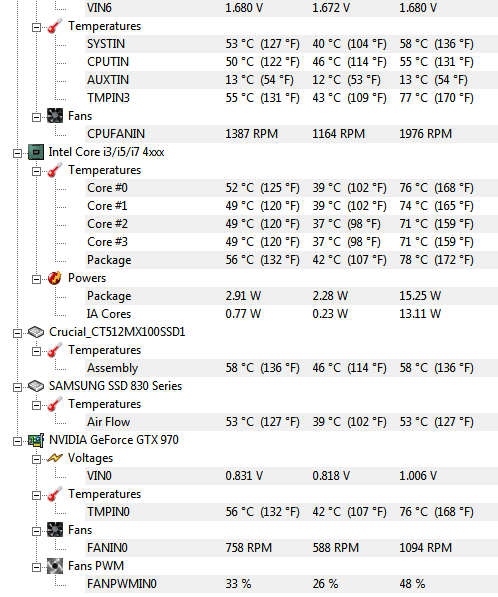Click the 1976 RPM maximum value
The image size is (498, 597).
(426, 134)
